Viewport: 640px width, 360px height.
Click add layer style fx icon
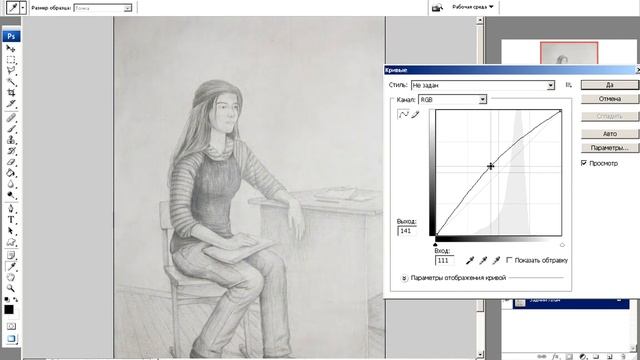click(x=556, y=357)
